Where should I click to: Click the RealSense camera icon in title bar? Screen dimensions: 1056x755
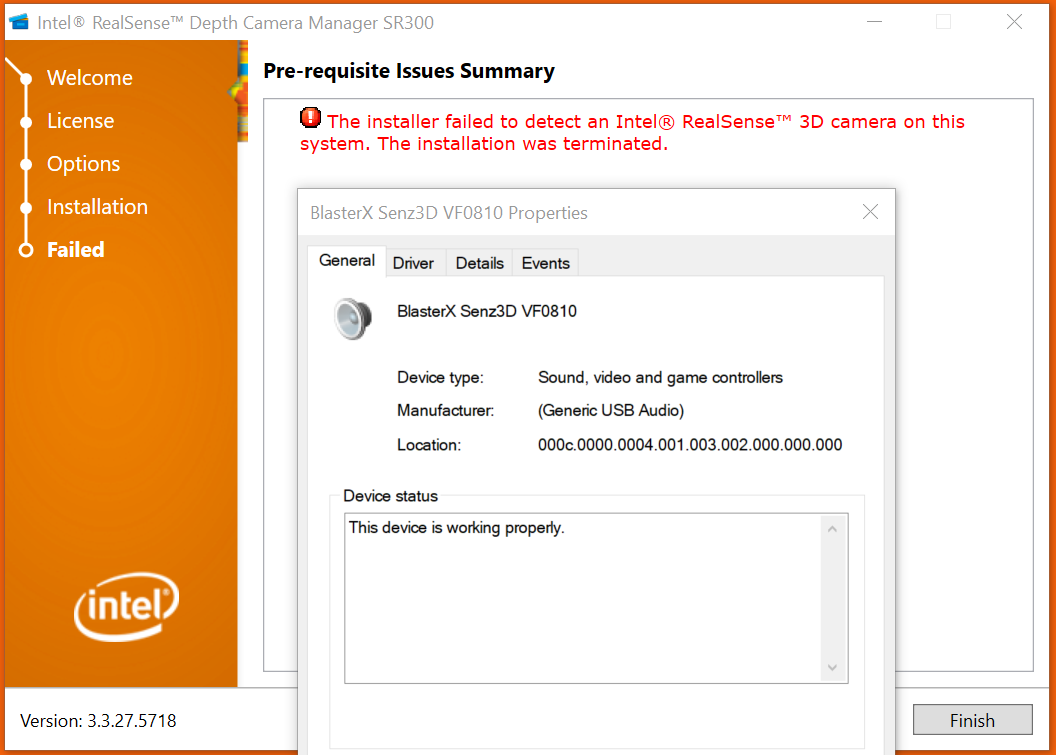[x=18, y=22]
